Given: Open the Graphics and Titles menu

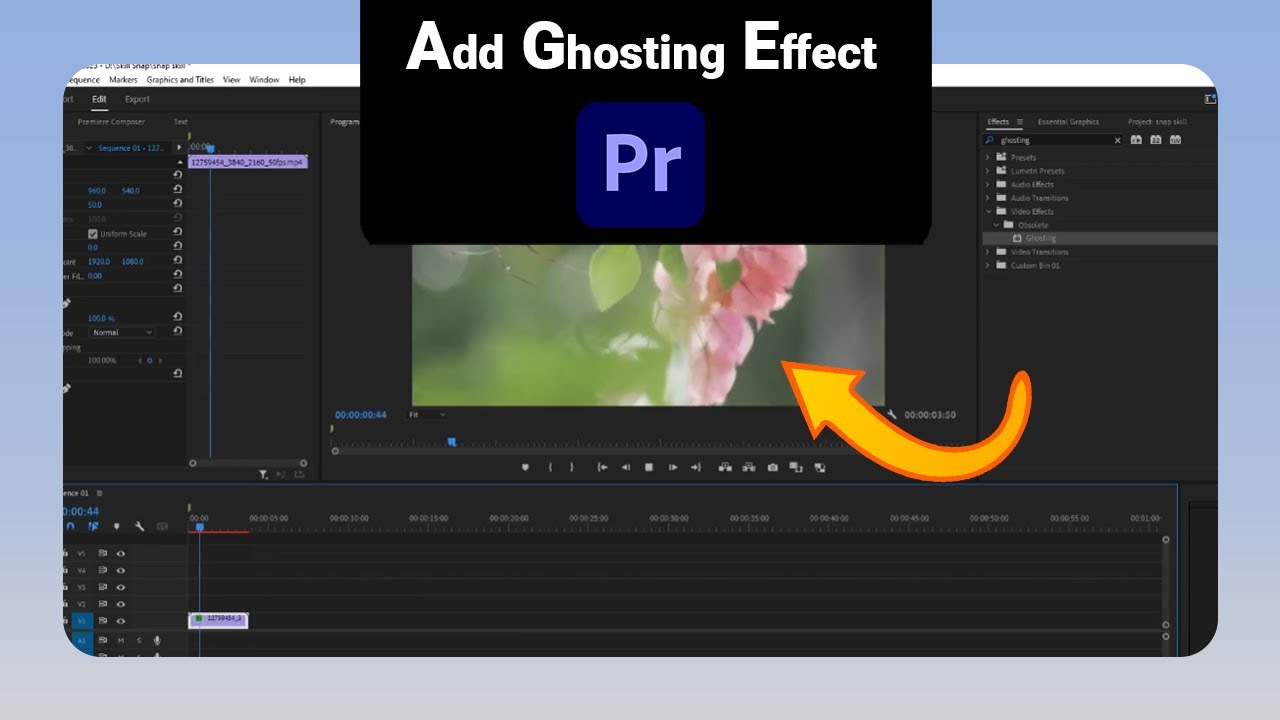Looking at the screenshot, I should [180, 80].
